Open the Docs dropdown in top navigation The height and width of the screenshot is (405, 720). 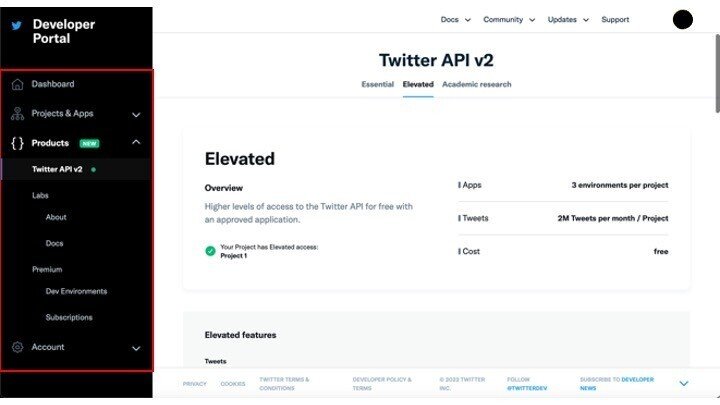(x=456, y=20)
